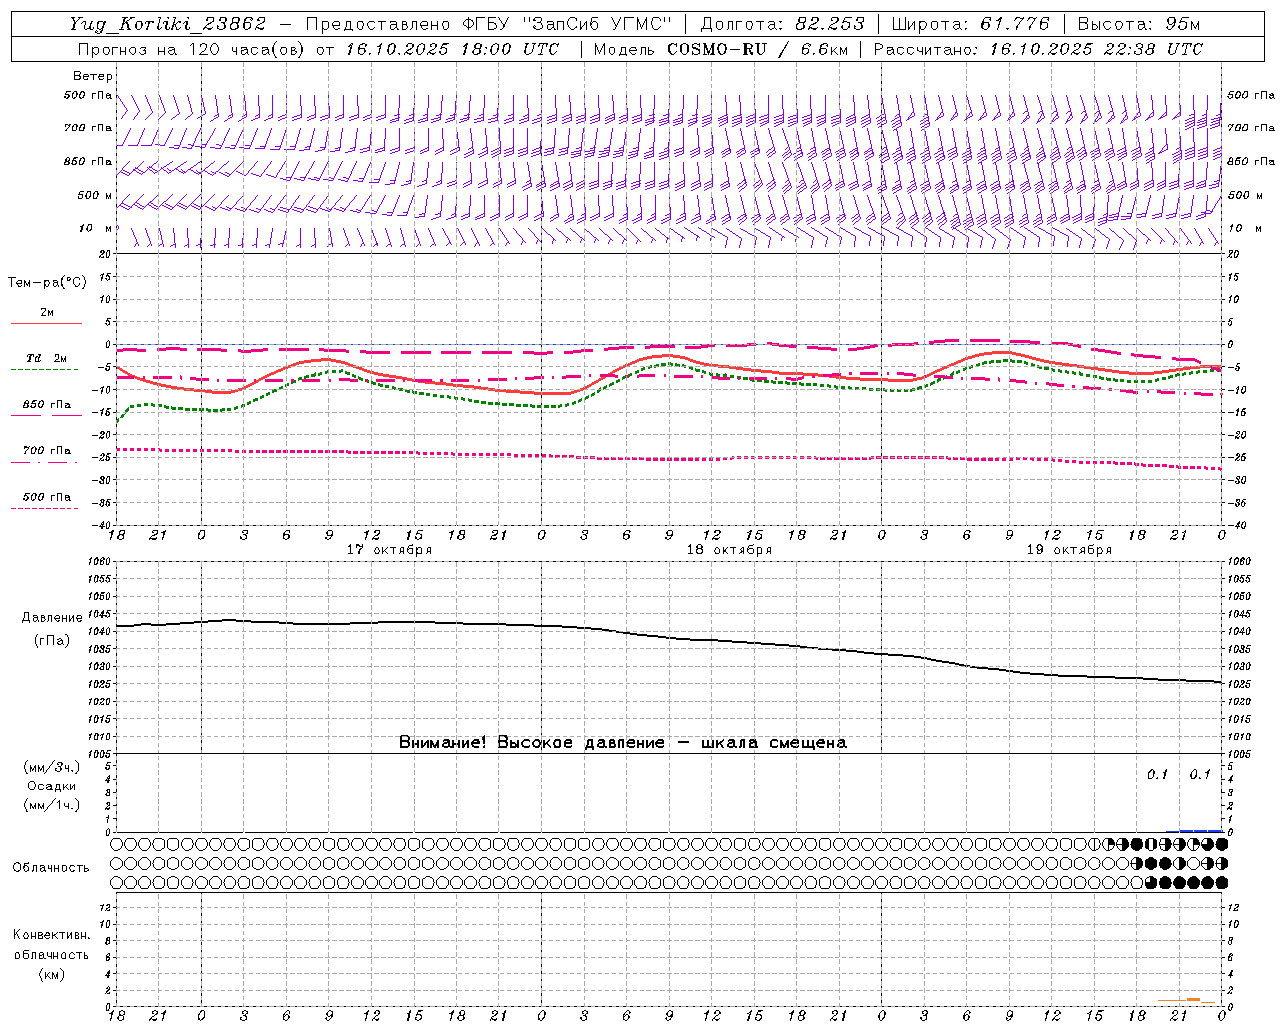This screenshot has height=1024, width=1280.
Task: Select the Давление panel label
Action: point(52,618)
